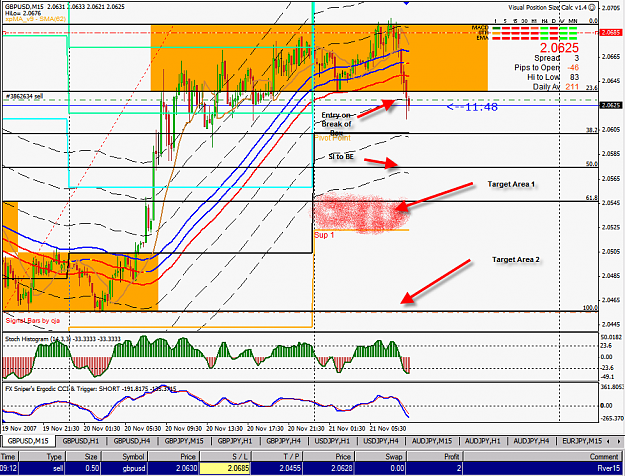Click the Target Area 2 text label
The image size is (625, 476).
coord(516,260)
